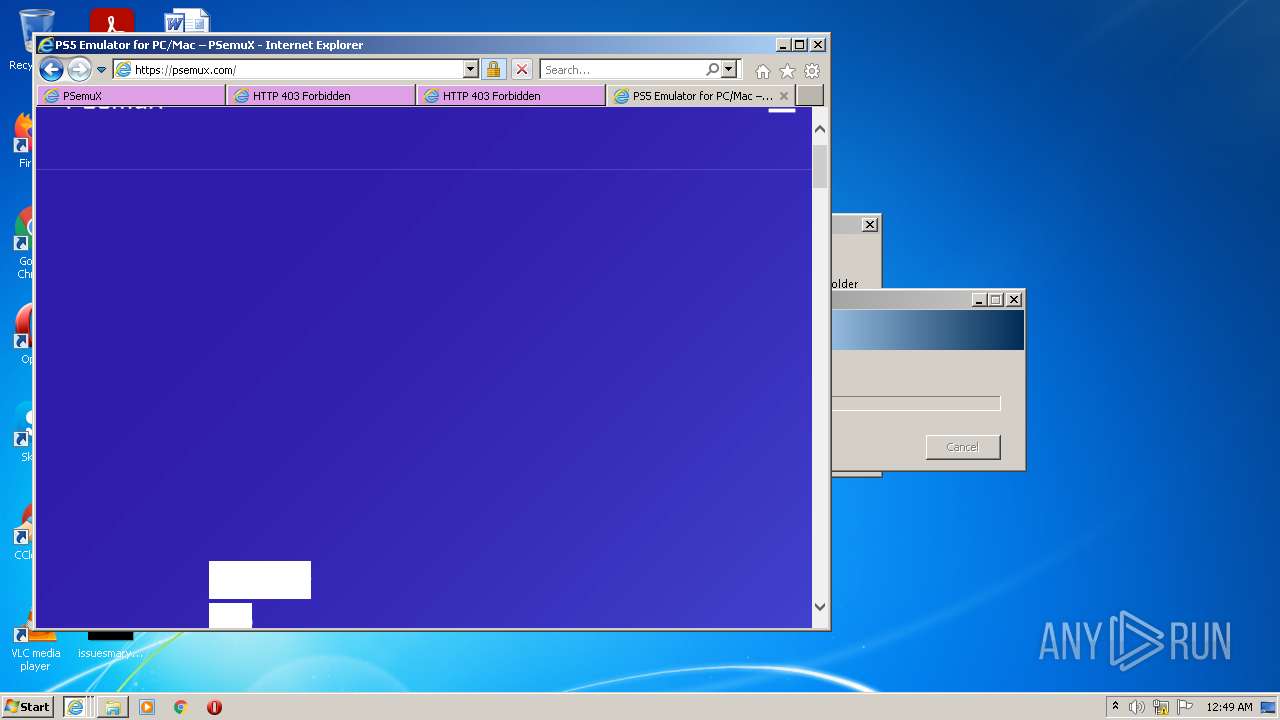
Task: Open a new tab in Internet Explorer
Action: (x=810, y=96)
